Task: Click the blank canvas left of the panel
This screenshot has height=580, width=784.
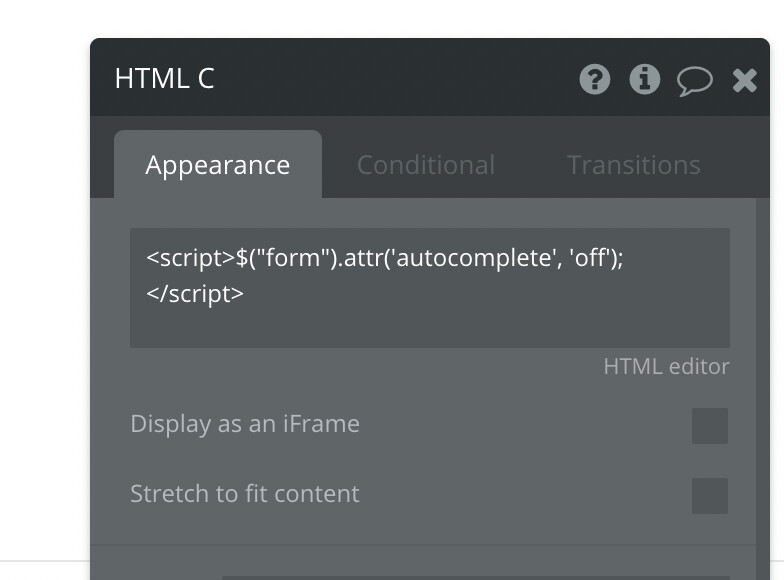Action: point(45,300)
